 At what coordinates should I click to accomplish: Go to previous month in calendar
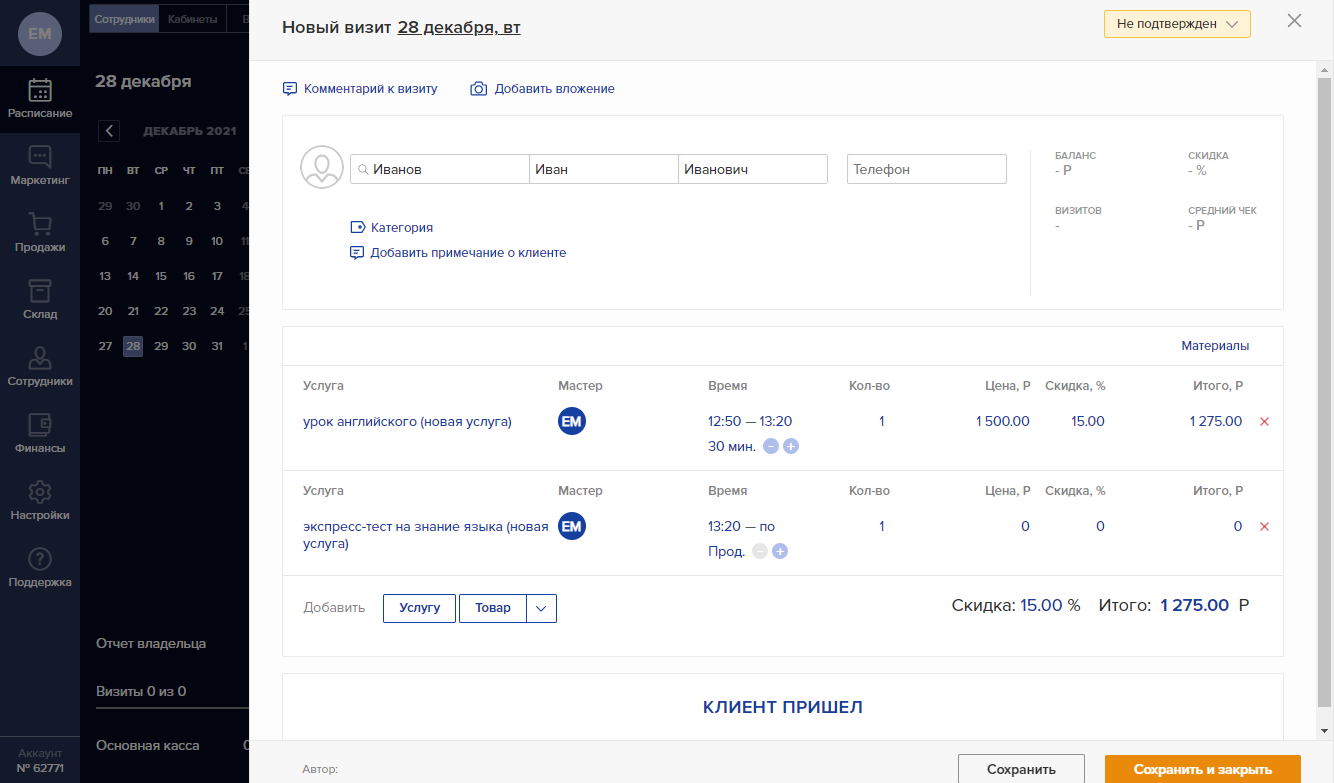(110, 131)
